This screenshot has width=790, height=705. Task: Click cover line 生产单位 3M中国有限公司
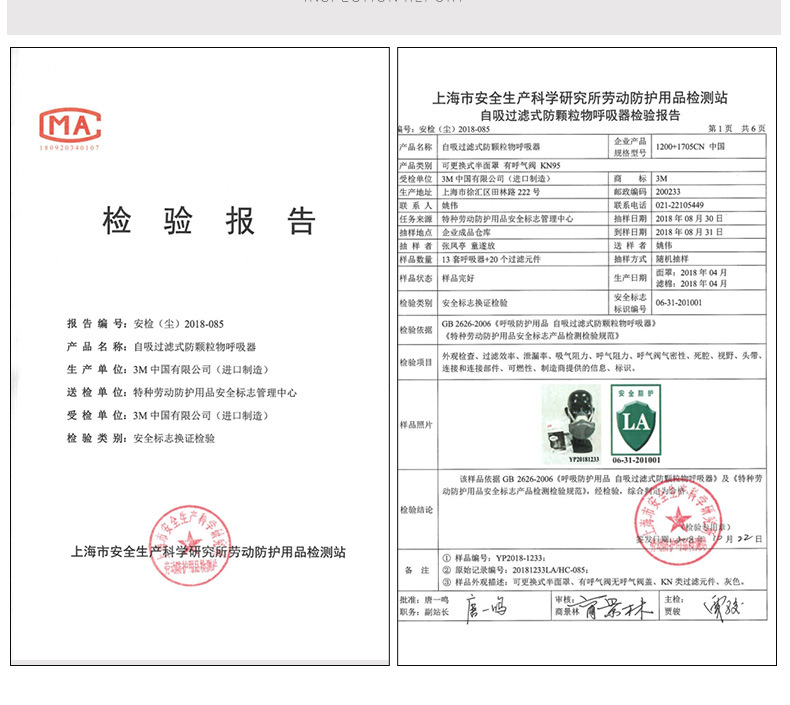point(168,369)
